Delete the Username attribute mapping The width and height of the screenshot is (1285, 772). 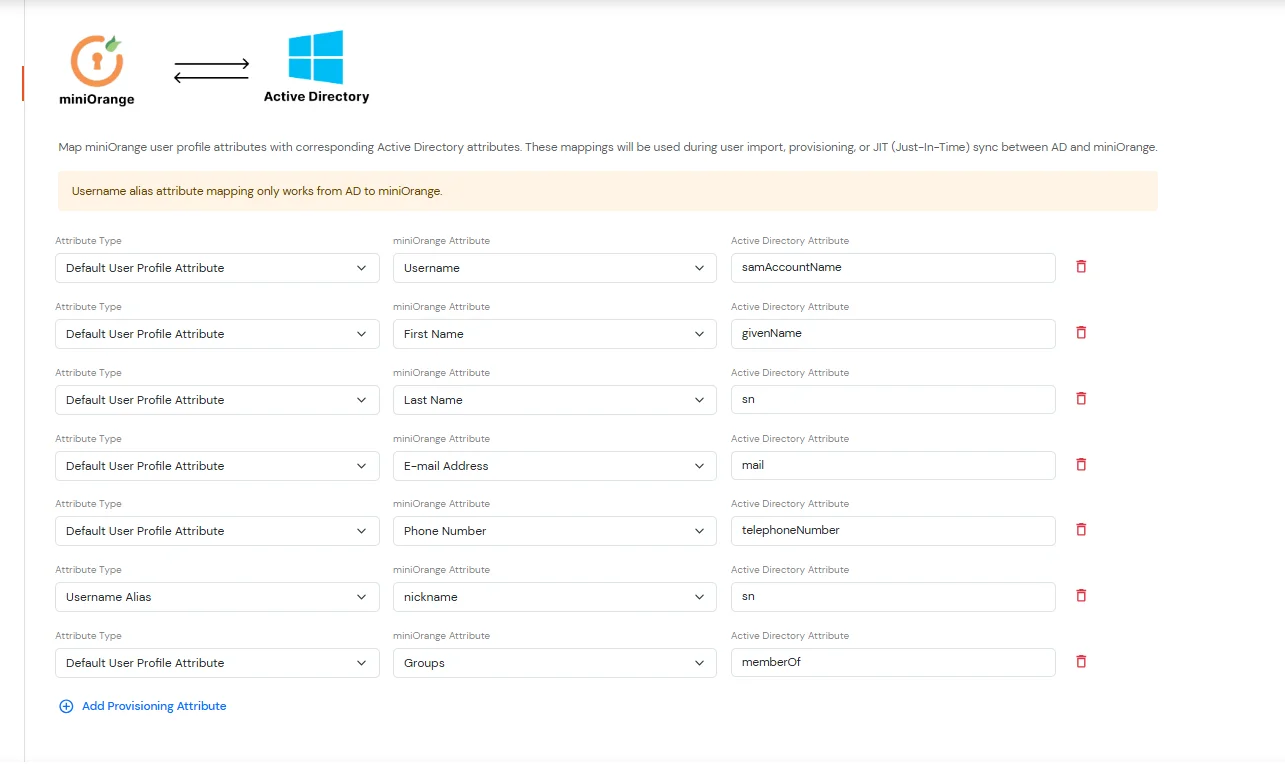[1081, 266]
